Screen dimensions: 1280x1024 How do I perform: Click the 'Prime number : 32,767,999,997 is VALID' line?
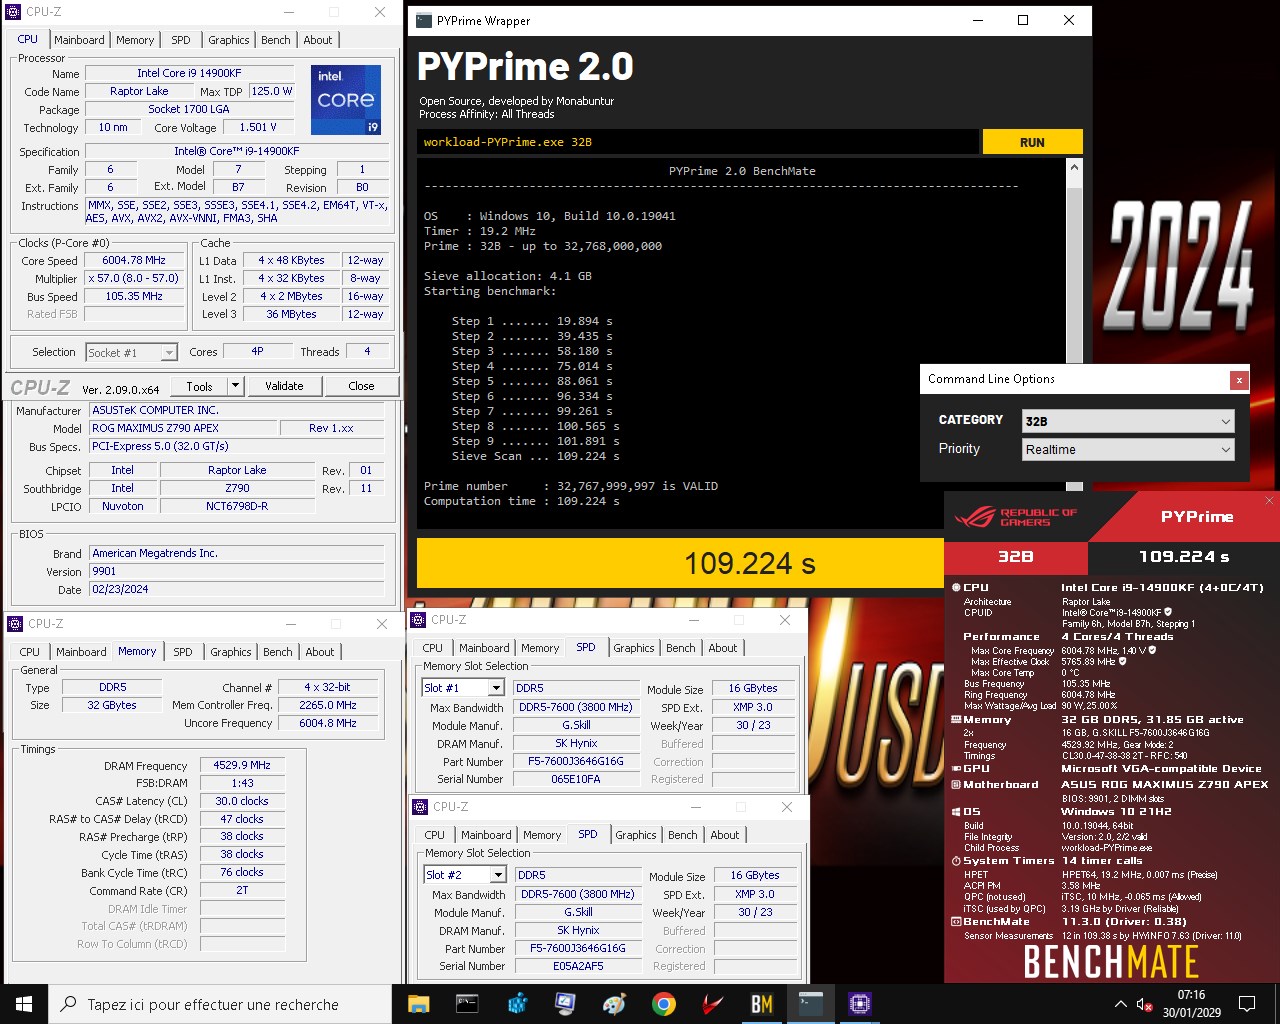571,486
